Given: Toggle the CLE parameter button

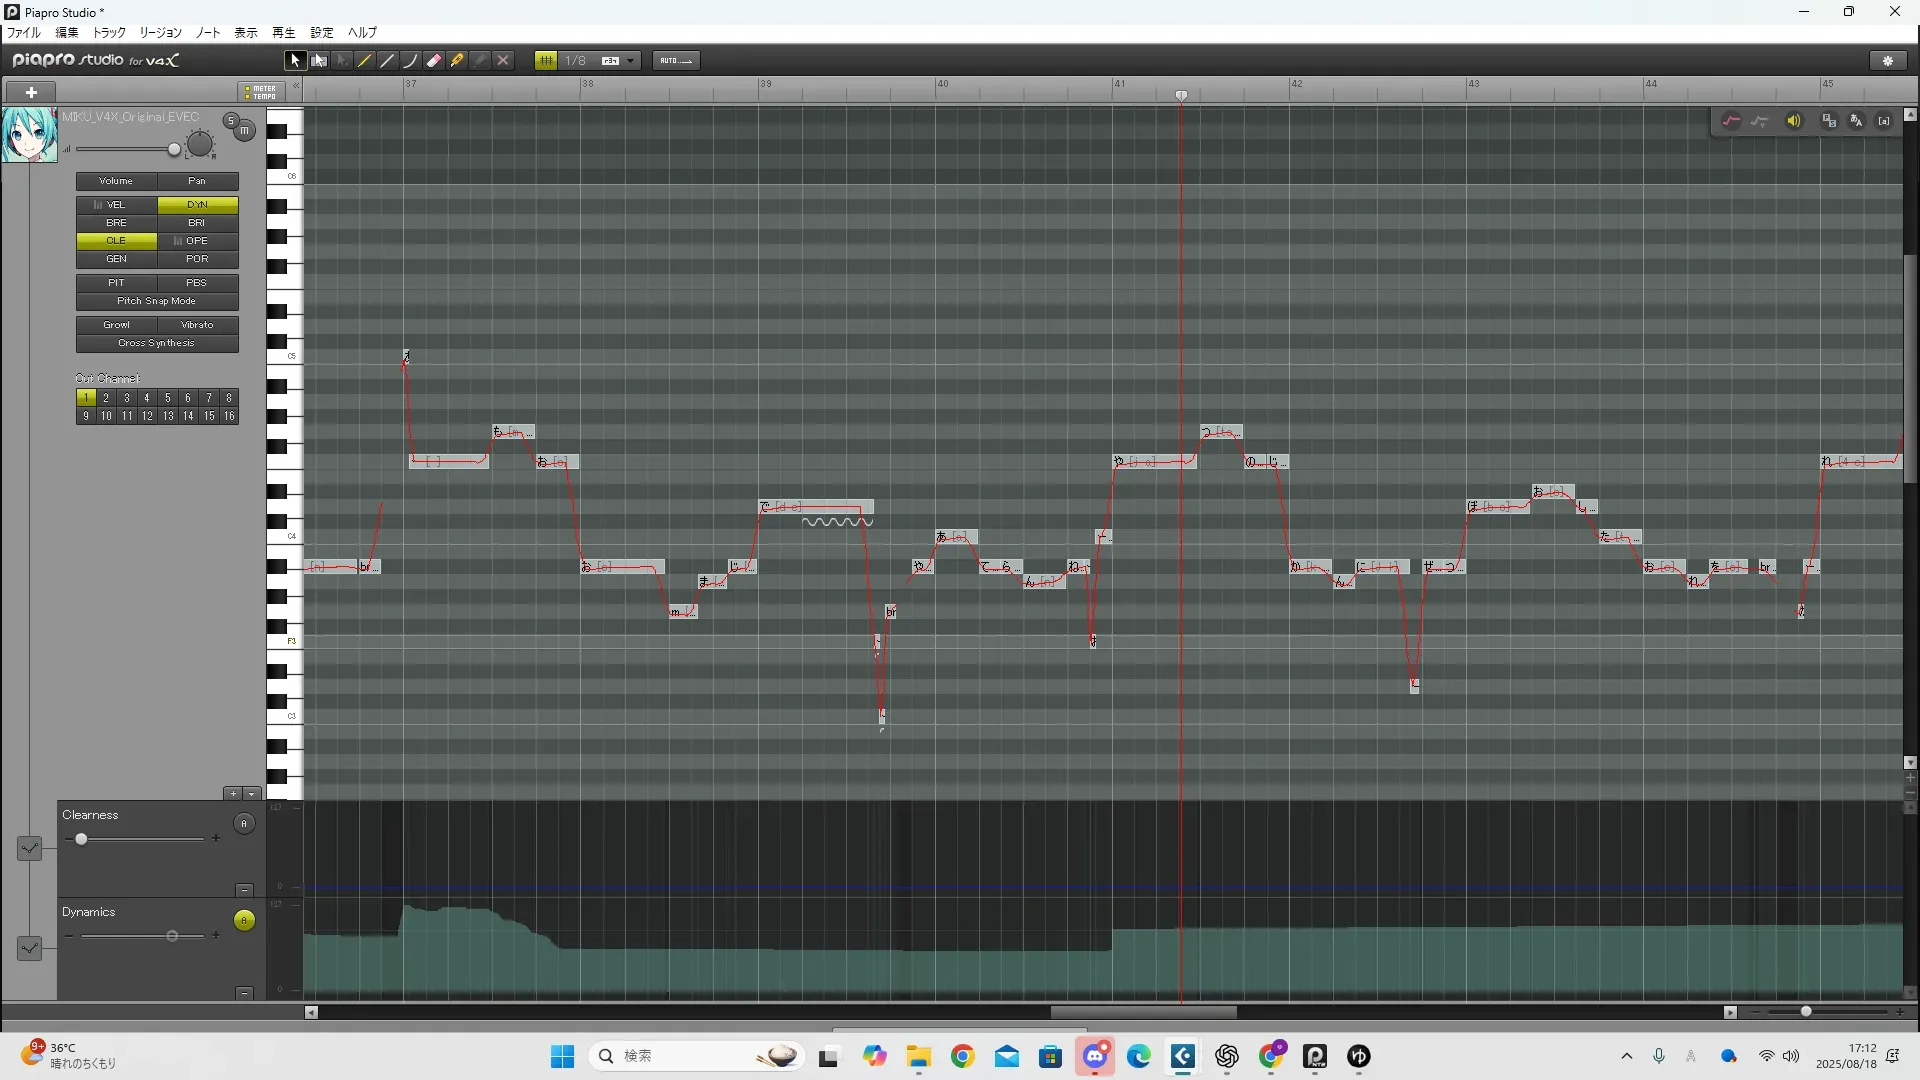Looking at the screenshot, I should tap(116, 241).
